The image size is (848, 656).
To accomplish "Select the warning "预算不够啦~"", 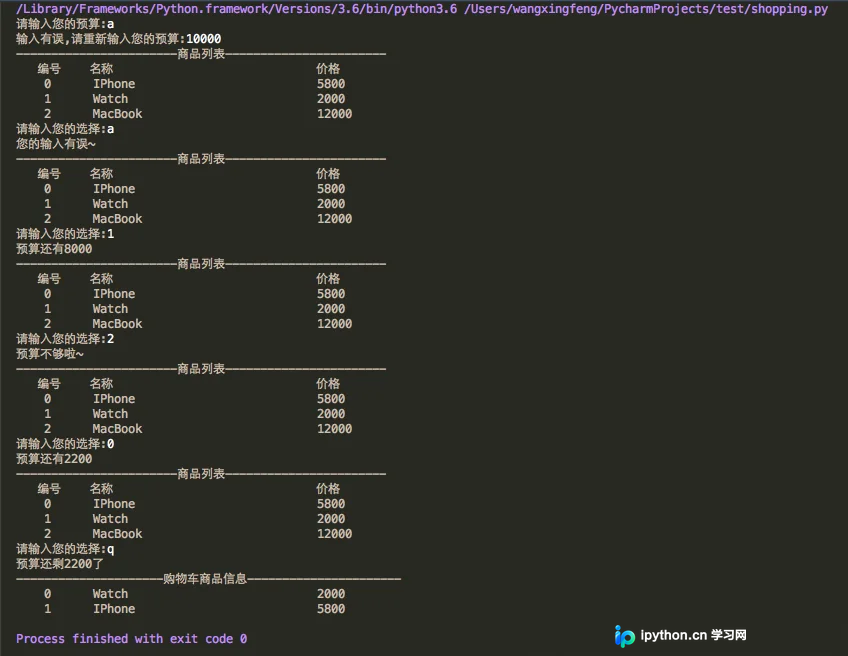I will (x=50, y=354).
